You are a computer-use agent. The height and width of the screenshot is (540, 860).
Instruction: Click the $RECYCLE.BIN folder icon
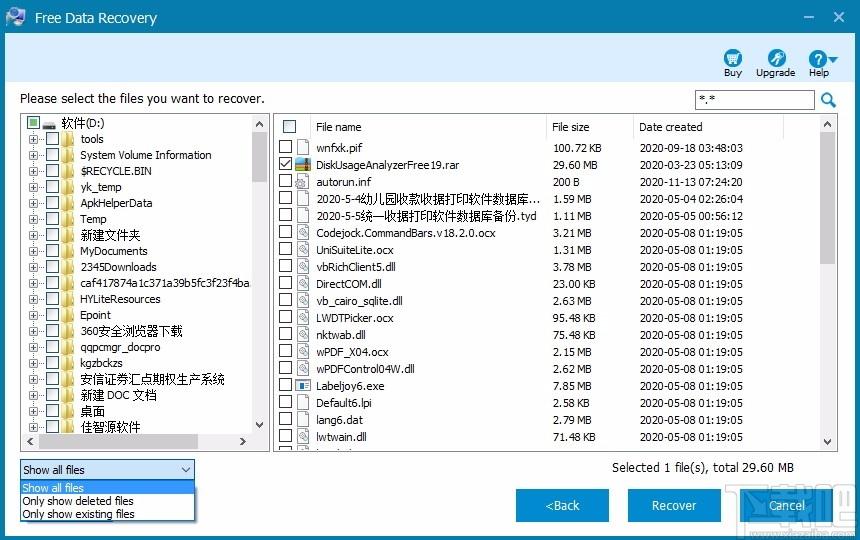[67, 170]
